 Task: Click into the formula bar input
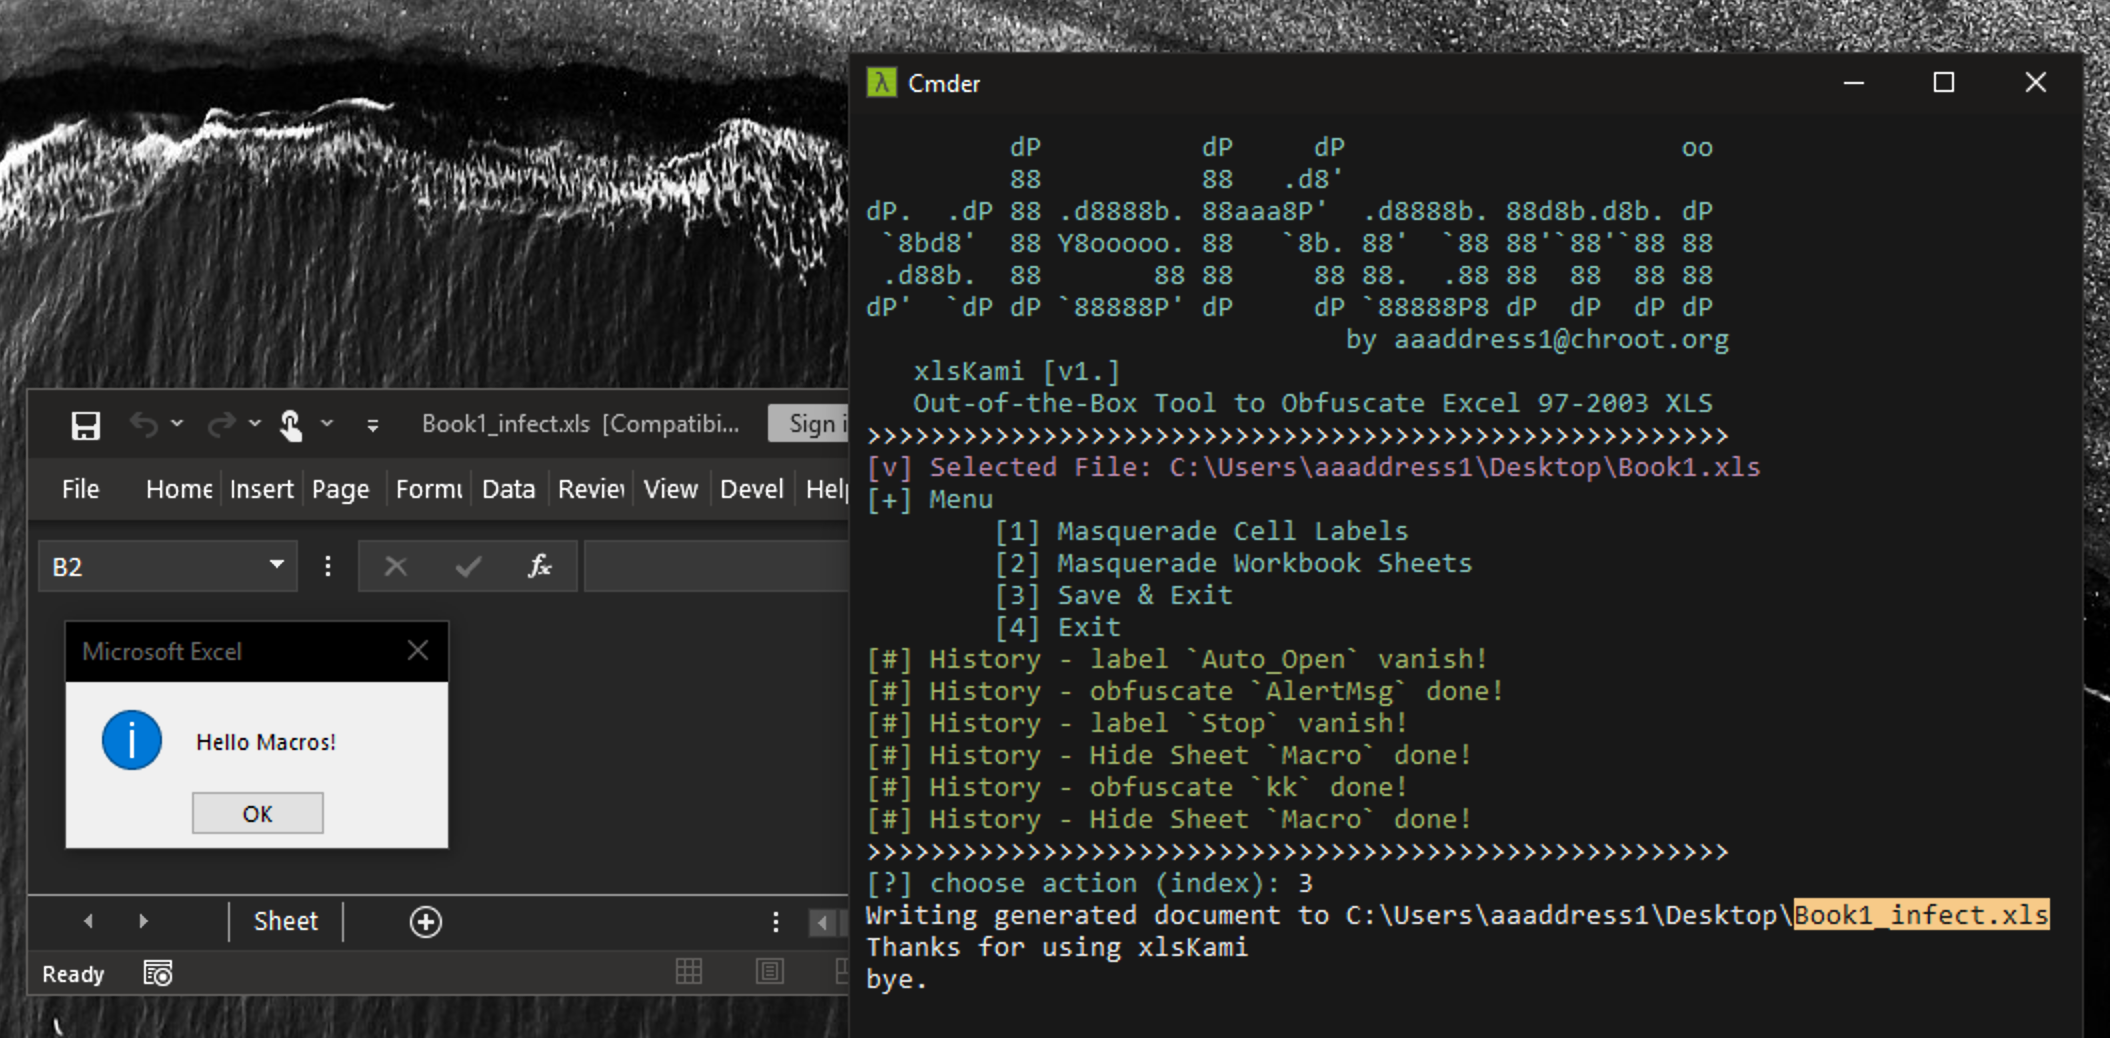point(716,567)
